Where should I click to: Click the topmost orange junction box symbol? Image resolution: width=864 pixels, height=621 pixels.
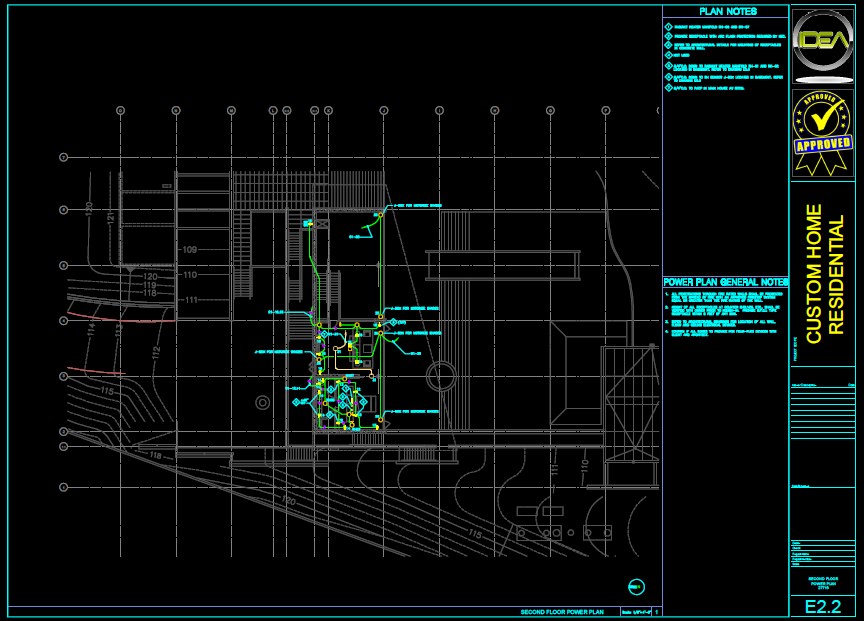(x=381, y=214)
